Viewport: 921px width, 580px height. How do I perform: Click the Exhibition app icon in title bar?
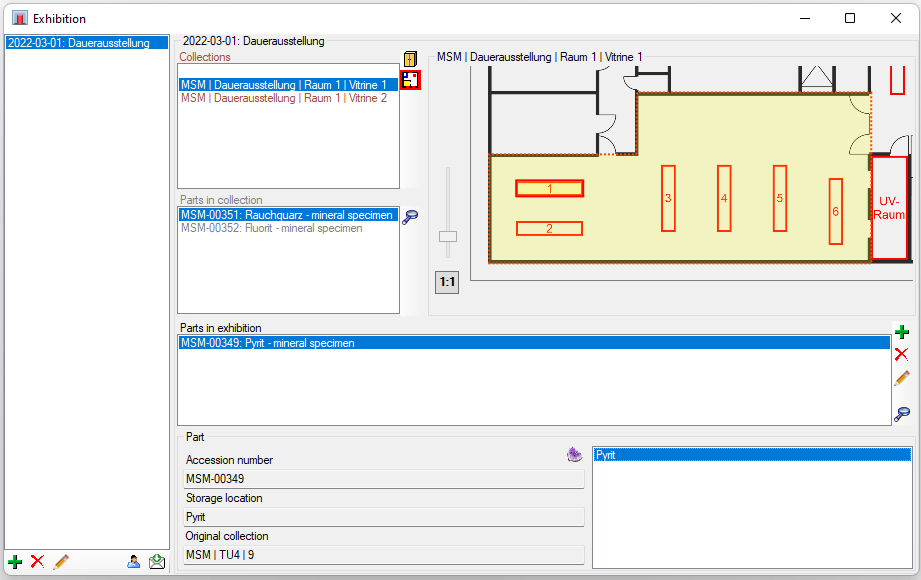(20, 18)
